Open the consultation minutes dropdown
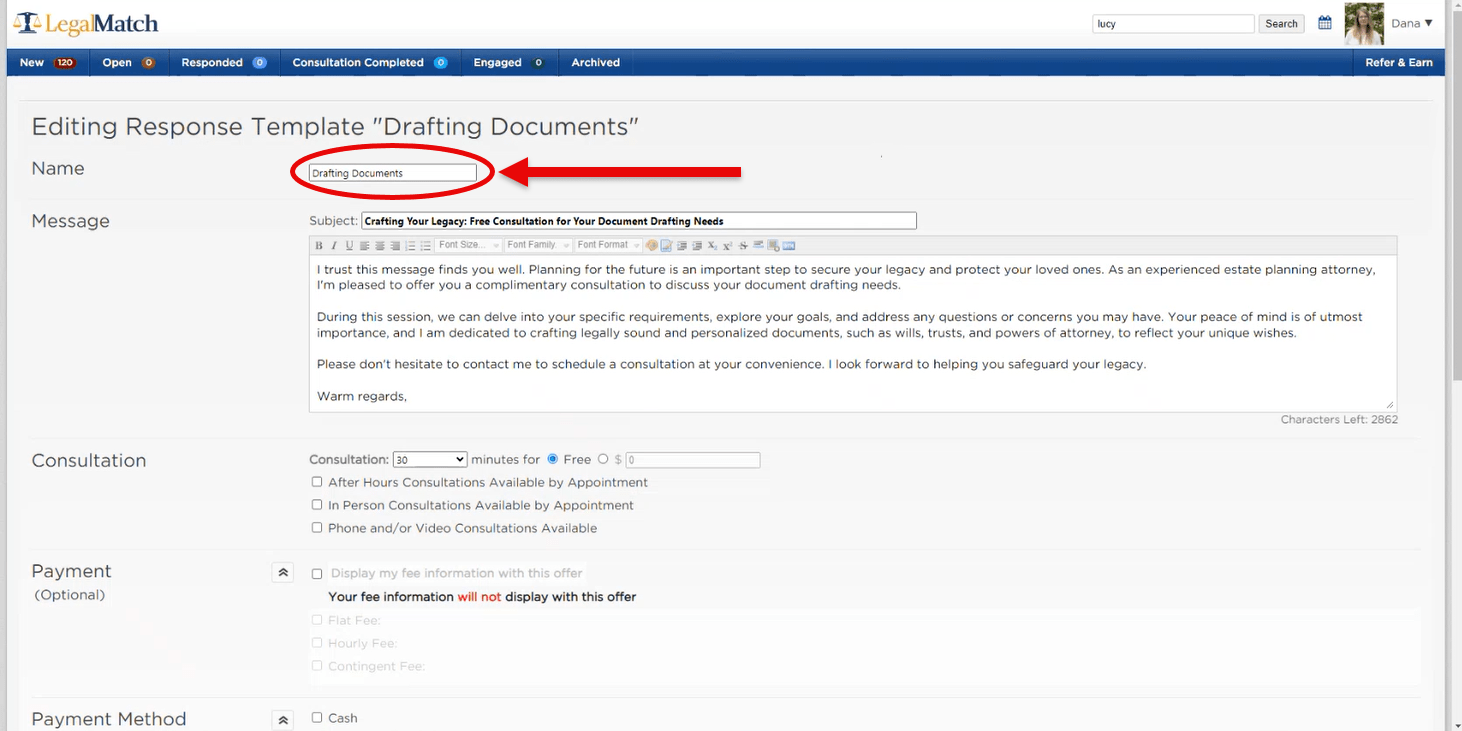 point(430,460)
